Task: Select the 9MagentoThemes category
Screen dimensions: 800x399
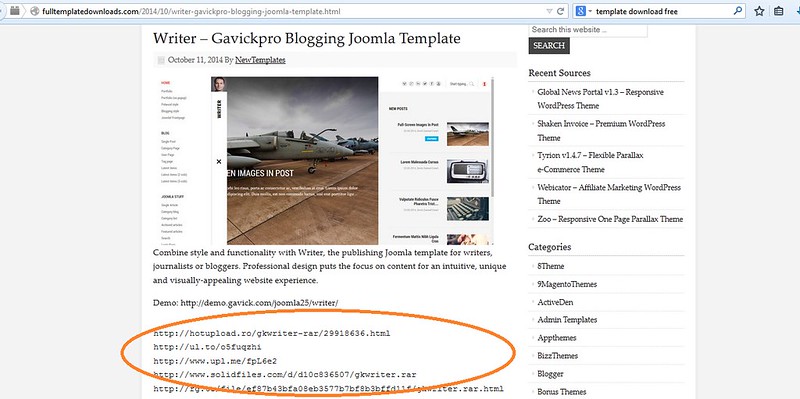Action: 567,284
